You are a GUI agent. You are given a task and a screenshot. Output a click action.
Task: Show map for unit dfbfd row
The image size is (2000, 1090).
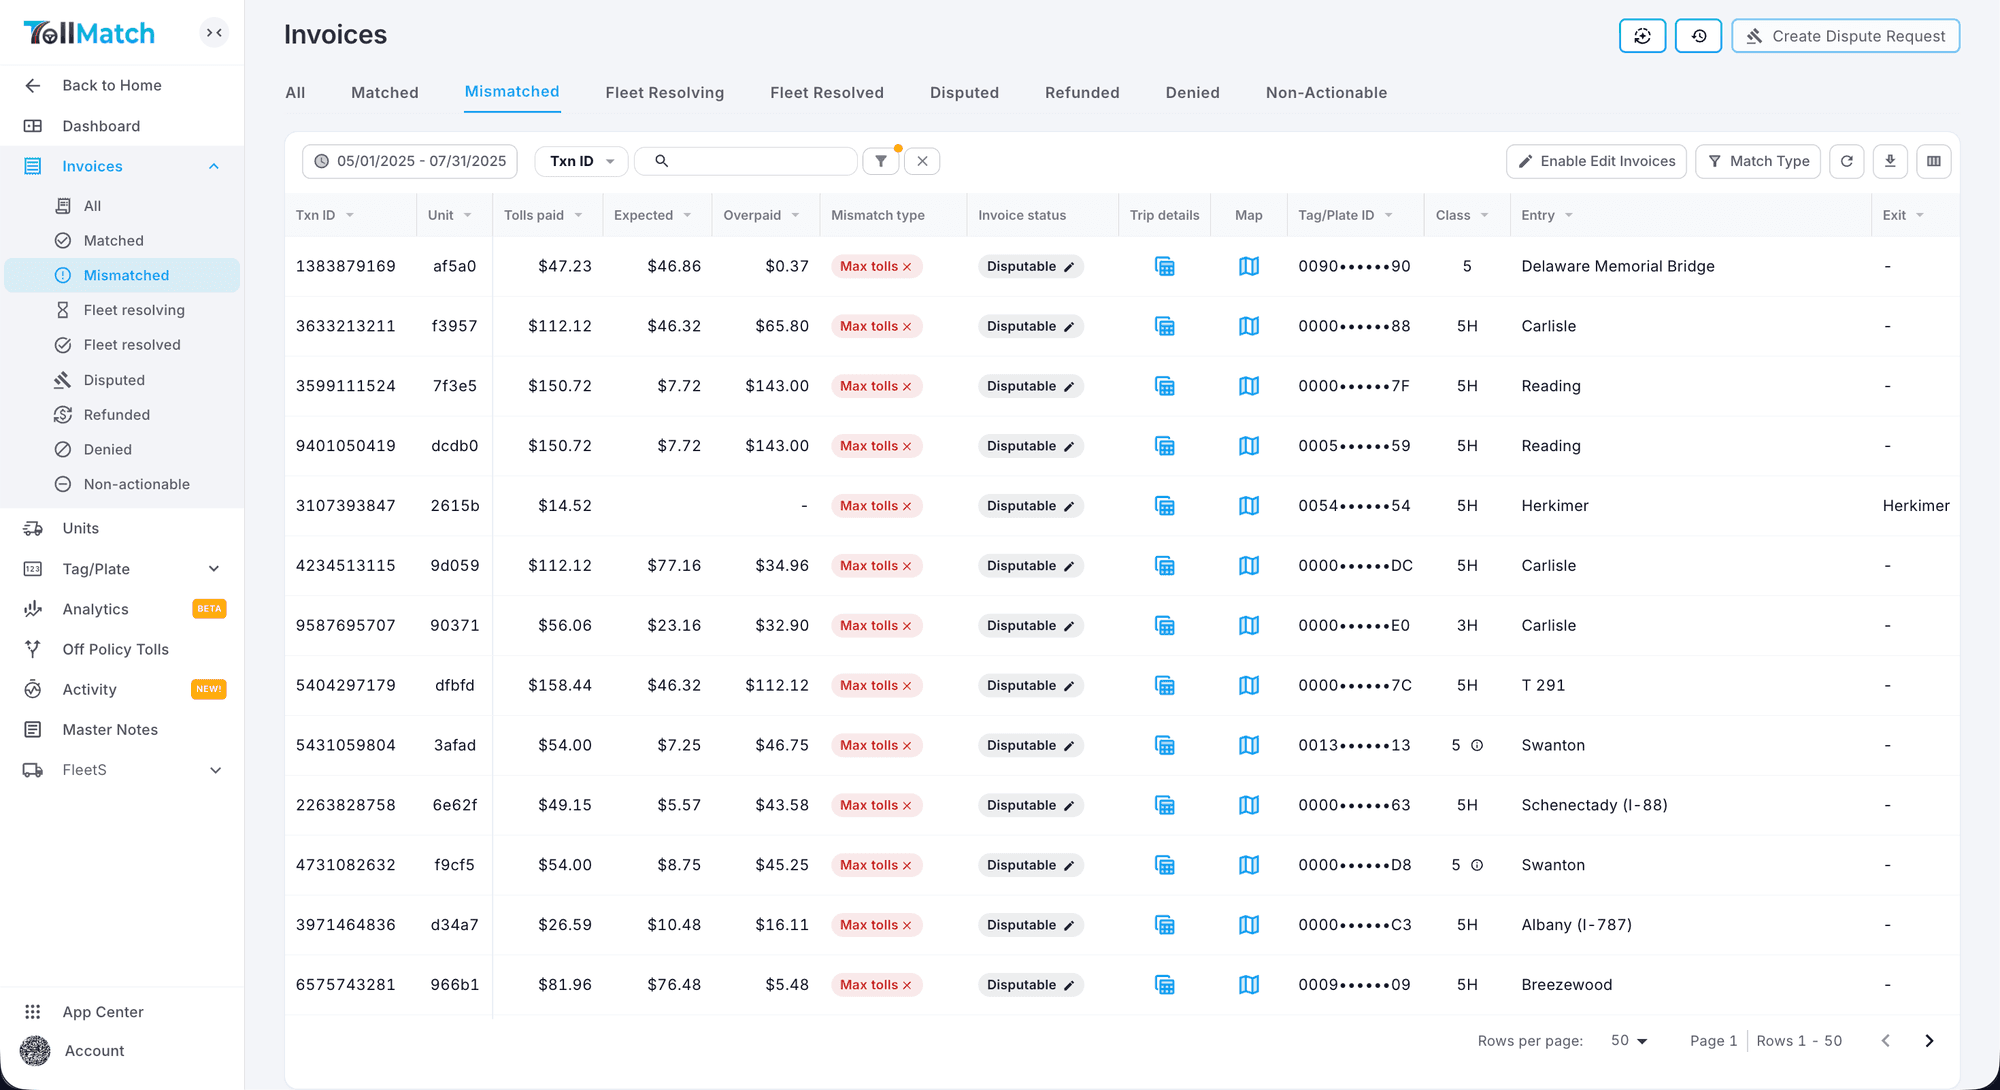[1249, 685]
